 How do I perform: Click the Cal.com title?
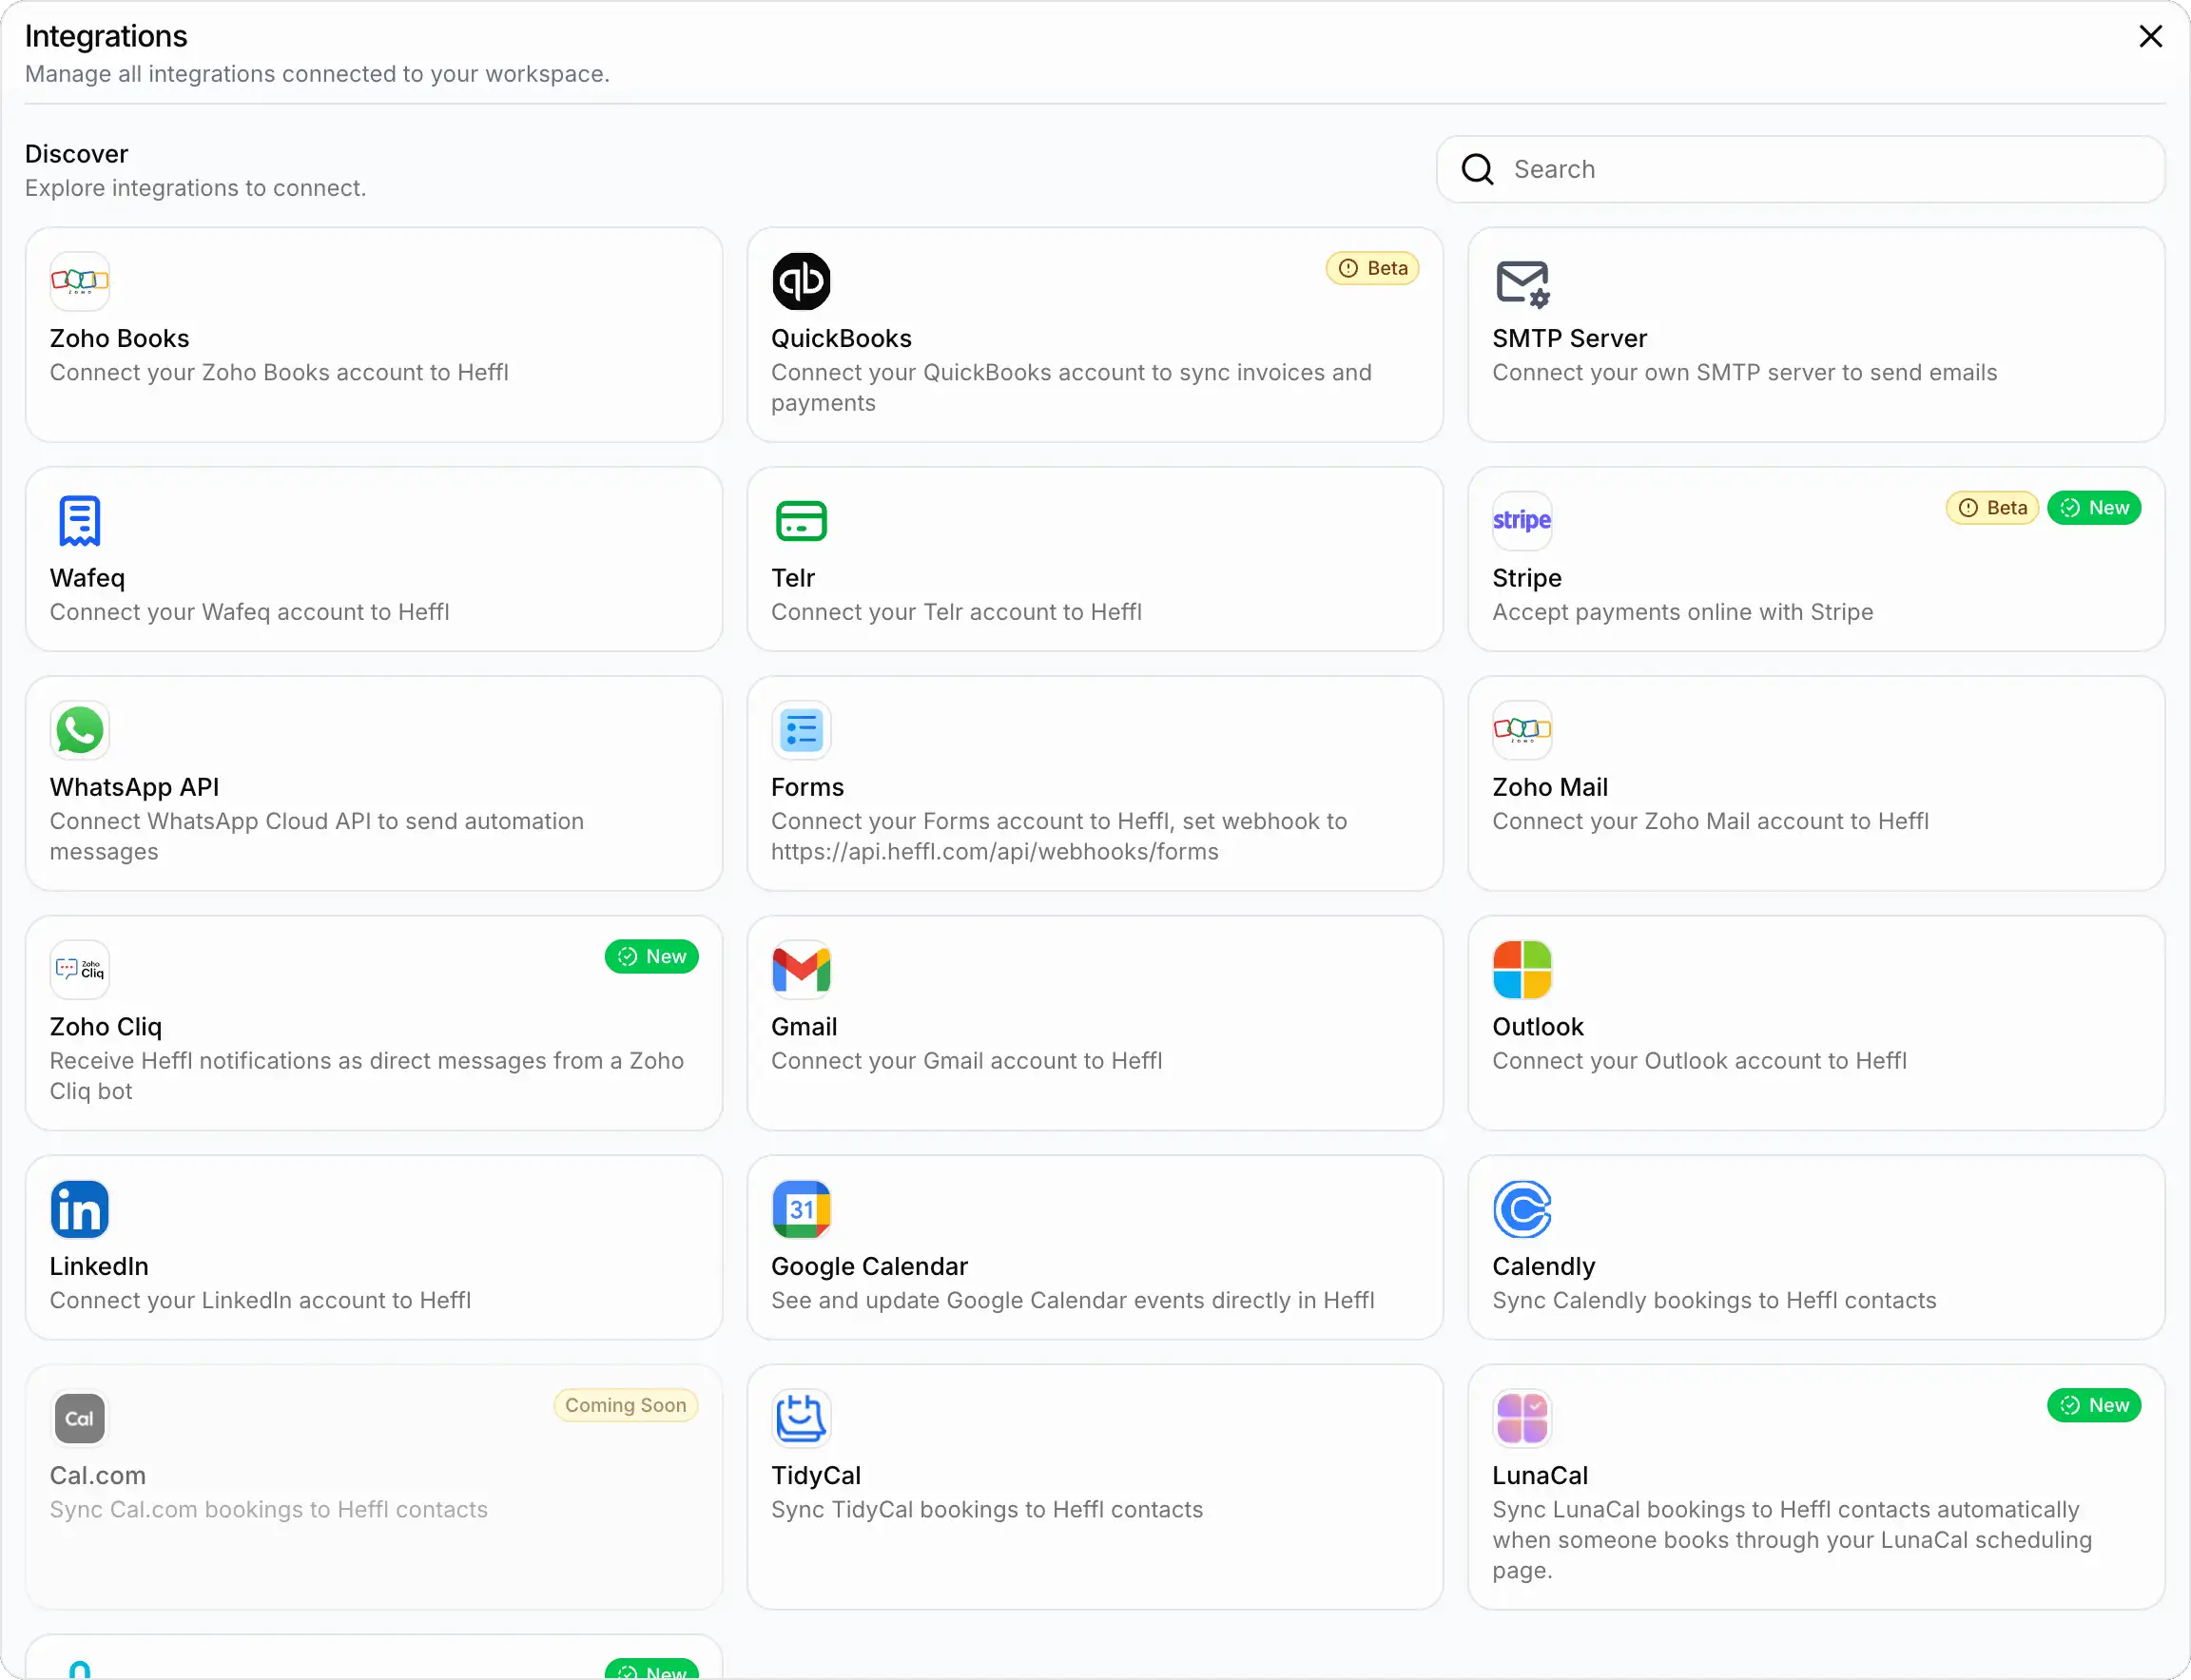[98, 1476]
